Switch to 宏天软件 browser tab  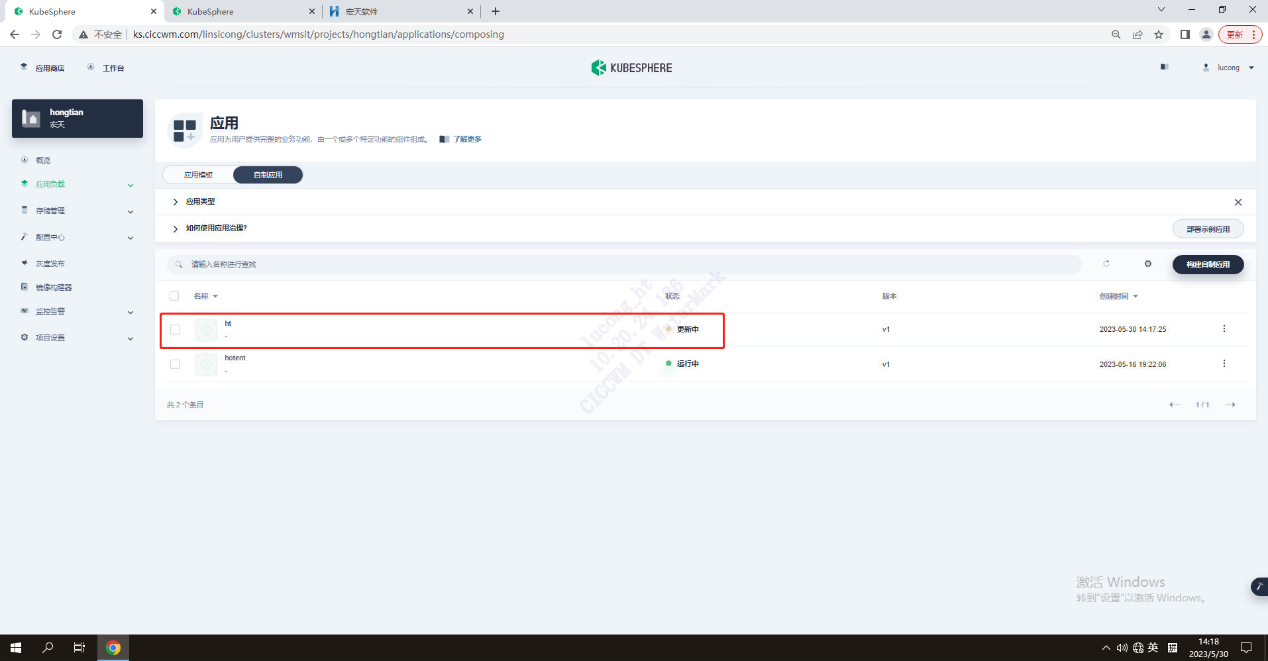point(401,11)
